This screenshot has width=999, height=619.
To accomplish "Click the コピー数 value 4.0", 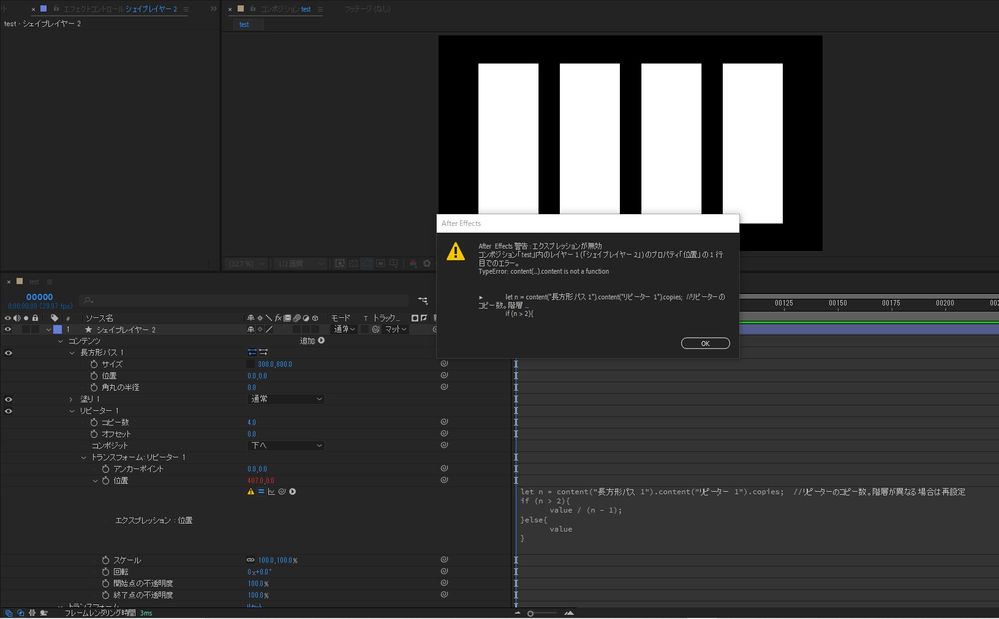I will (252, 422).
